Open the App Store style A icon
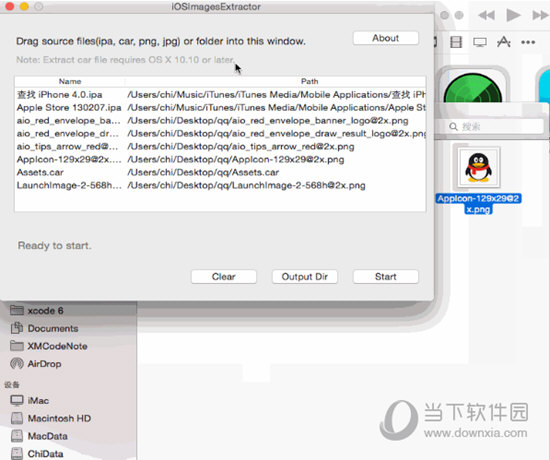 [504, 42]
